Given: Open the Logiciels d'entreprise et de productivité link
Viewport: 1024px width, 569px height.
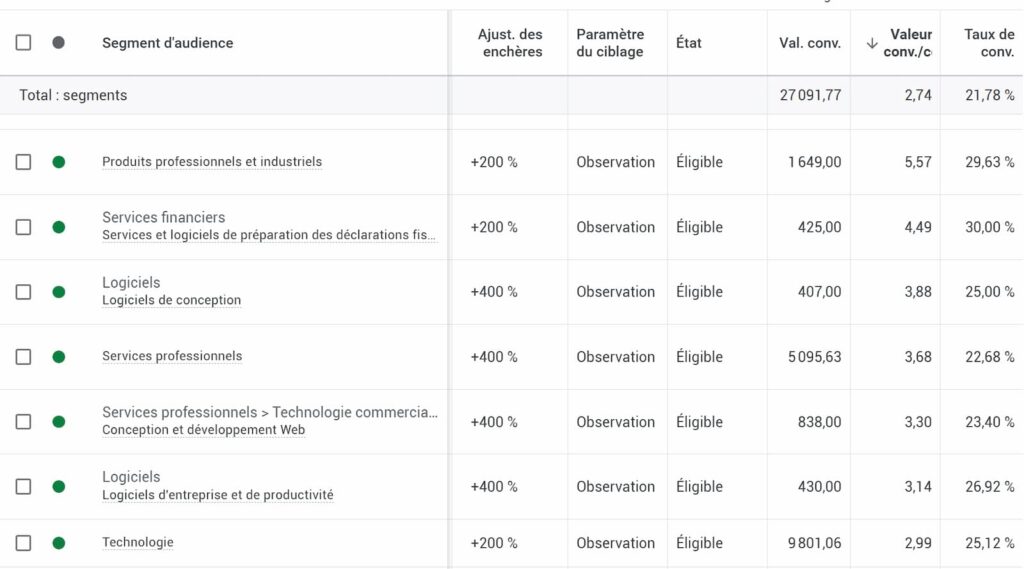Looking at the screenshot, I should 217,495.
